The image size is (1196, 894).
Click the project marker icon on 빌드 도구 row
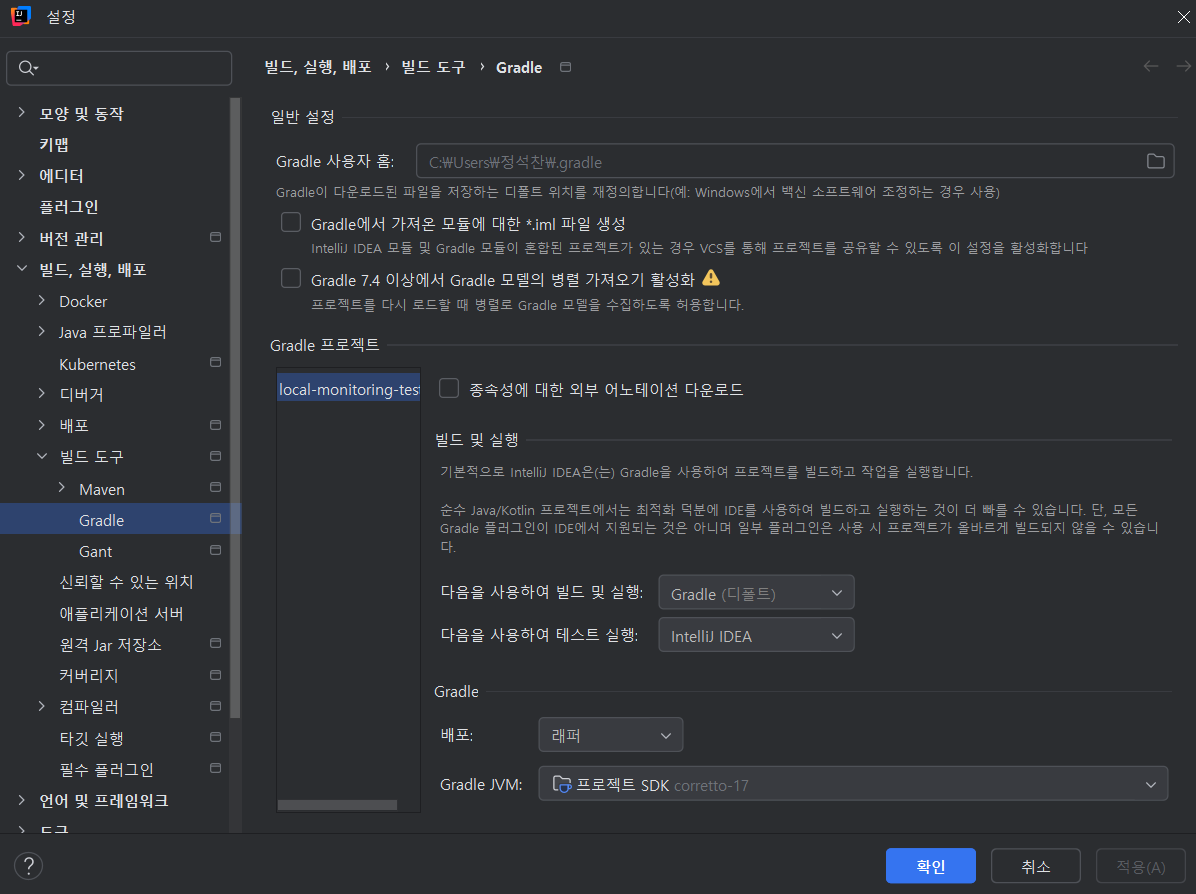click(215, 456)
